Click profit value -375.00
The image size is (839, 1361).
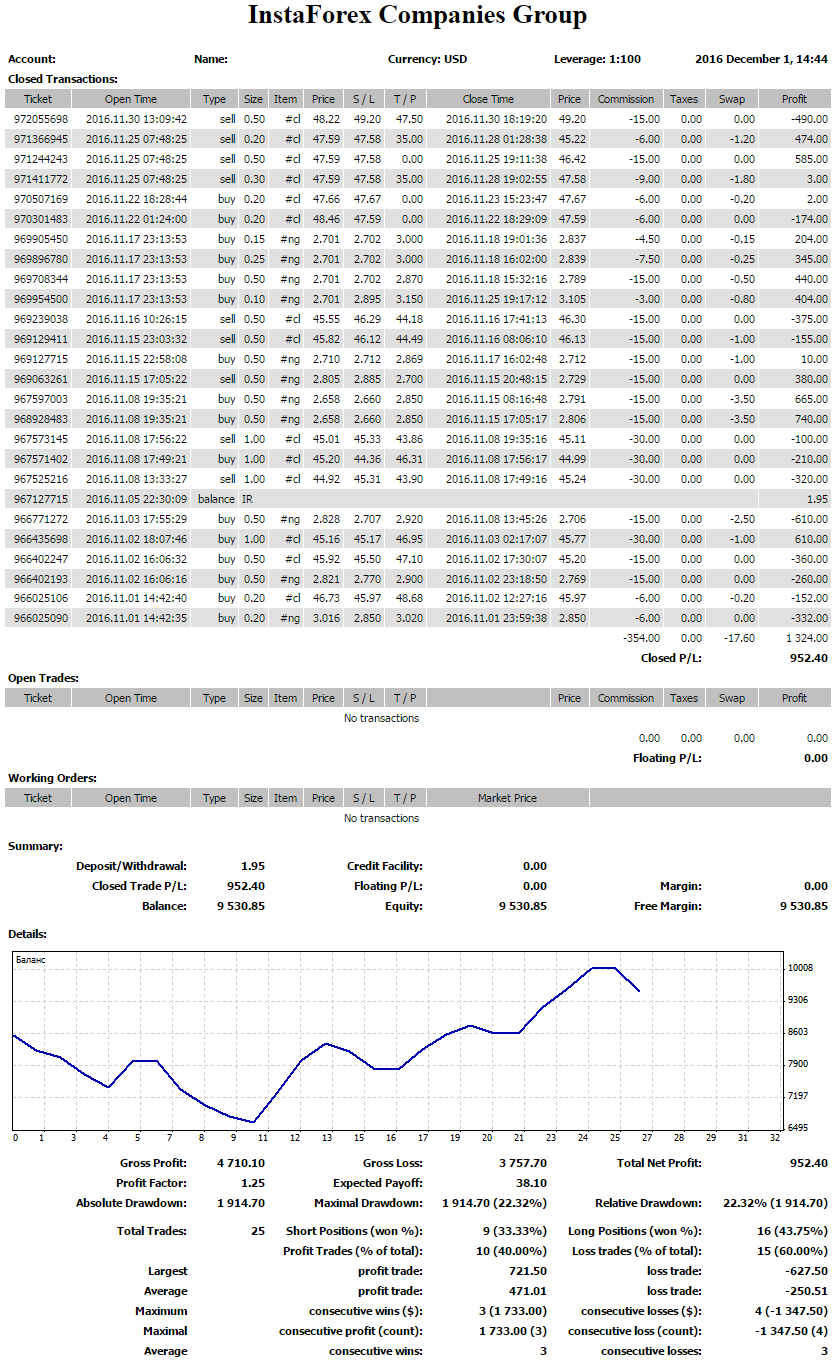[x=808, y=319]
